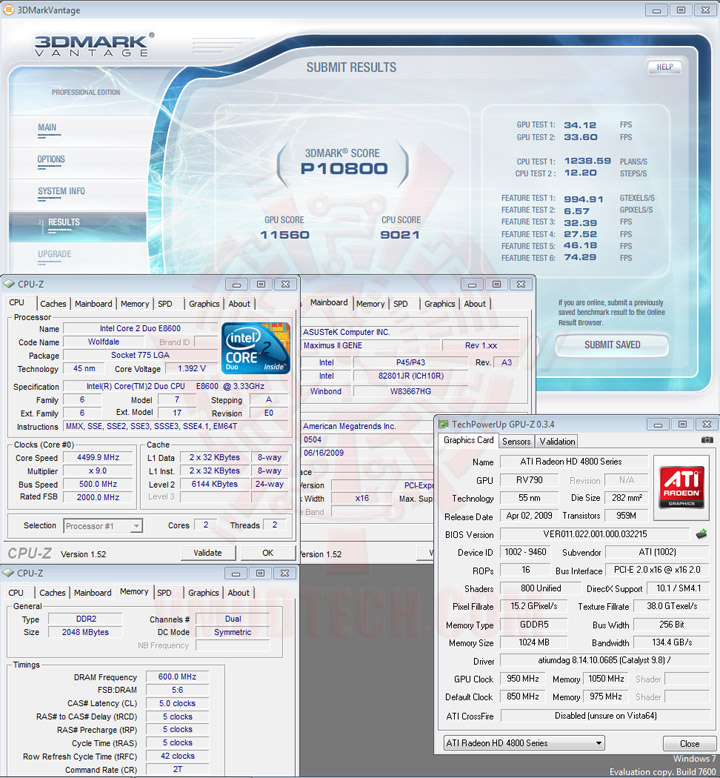The height and width of the screenshot is (778, 720).
Task: Open About tab in top CPU-Z window
Action: pyautogui.click(x=239, y=304)
